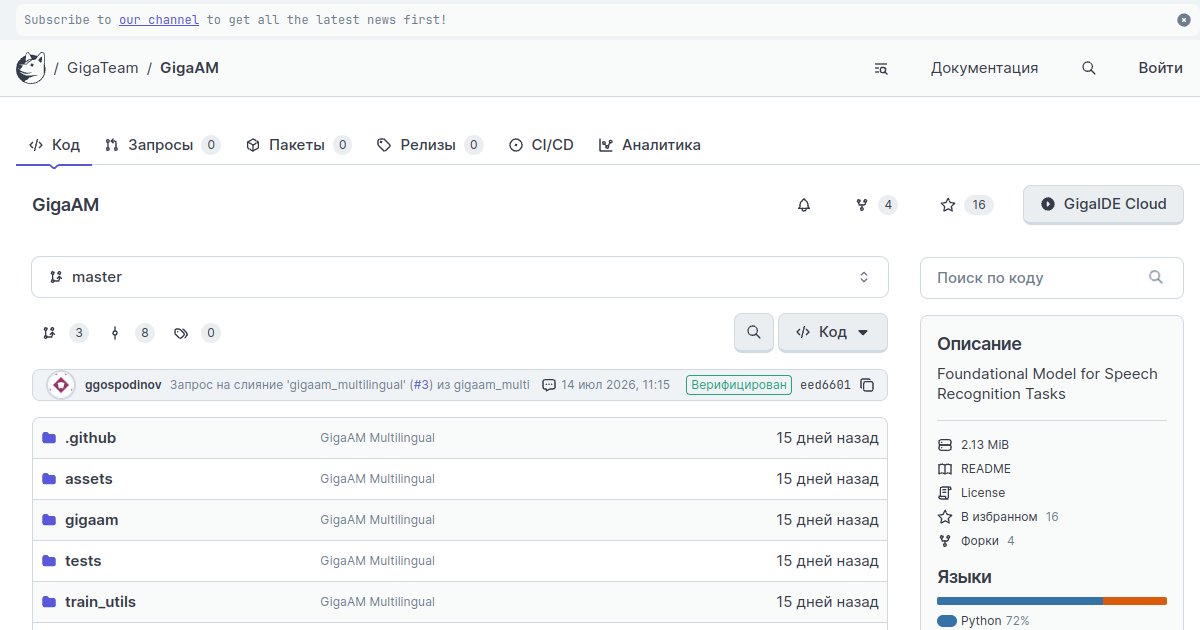The height and width of the screenshot is (630, 1200).
Task: Copy commit hash eed6601 with copy icon
Action: [x=867, y=385]
